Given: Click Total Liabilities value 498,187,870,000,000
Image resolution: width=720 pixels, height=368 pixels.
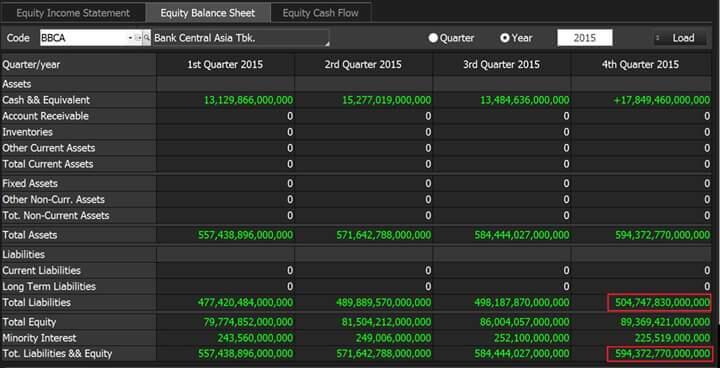Looking at the screenshot, I should click(x=522, y=303).
